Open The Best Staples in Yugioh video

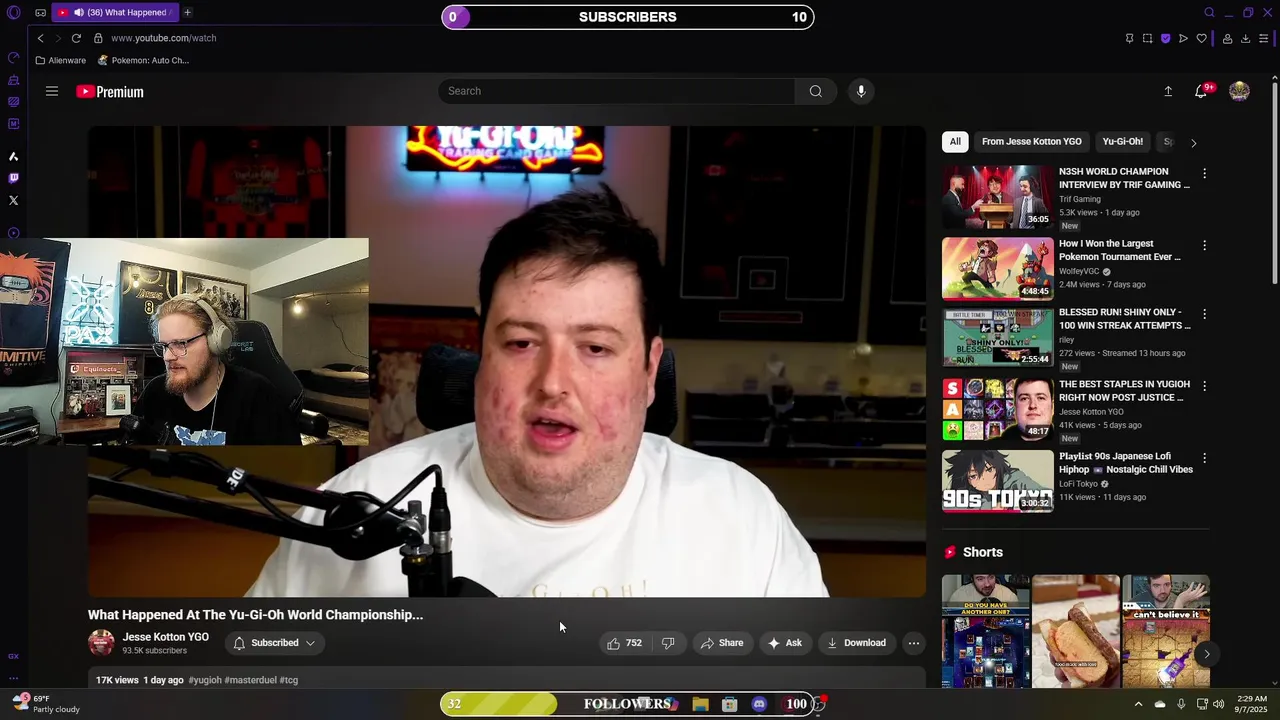[997, 410]
